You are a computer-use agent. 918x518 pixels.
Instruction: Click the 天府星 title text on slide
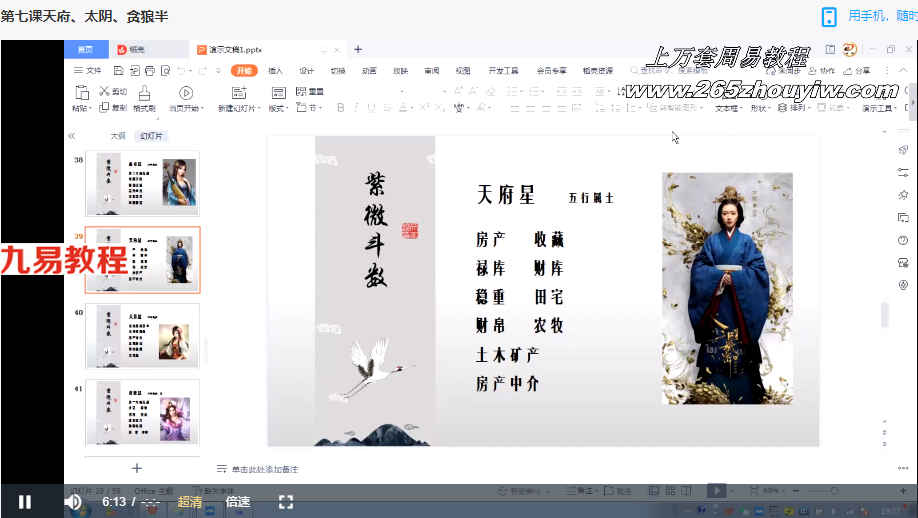click(x=506, y=194)
